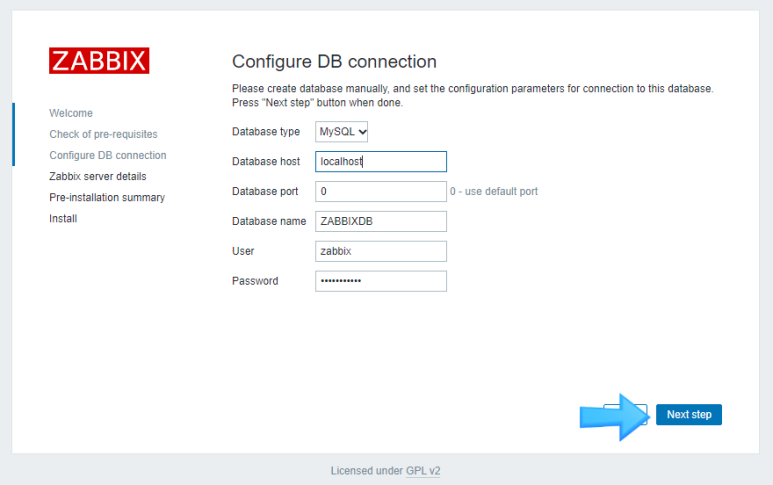Click into the Database port field
The height and width of the screenshot is (485, 773).
pyautogui.click(x=381, y=191)
